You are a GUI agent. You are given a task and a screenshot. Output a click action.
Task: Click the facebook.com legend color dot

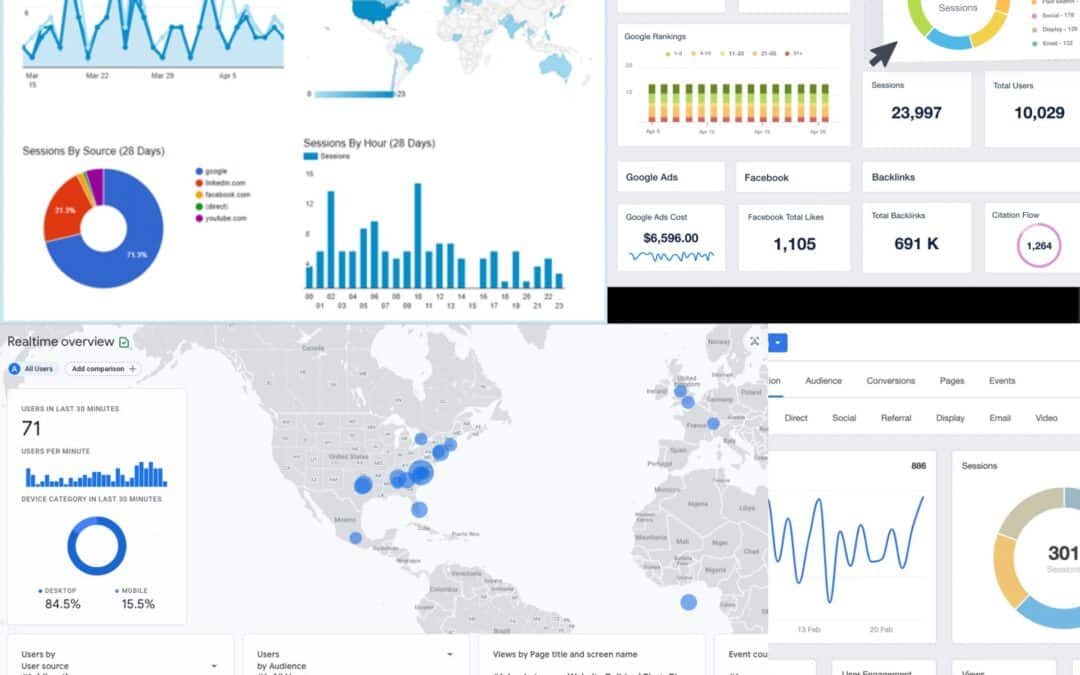pyautogui.click(x=199, y=194)
